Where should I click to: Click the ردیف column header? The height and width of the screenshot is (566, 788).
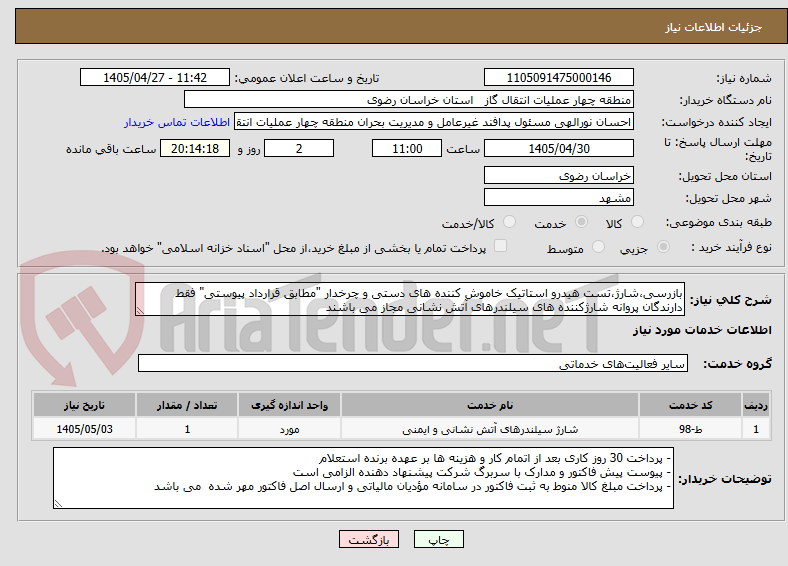756,405
